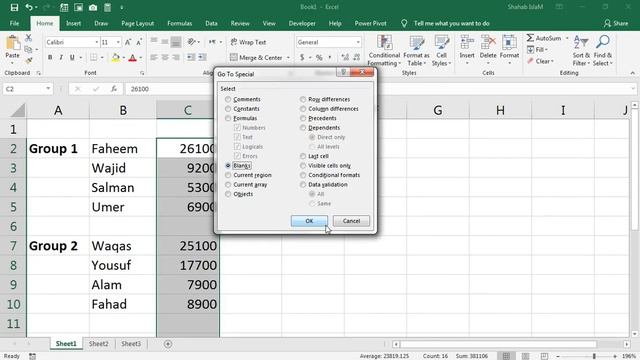This screenshot has height=360, width=640.
Task: Apply accounting dollar format
Action: (302, 58)
